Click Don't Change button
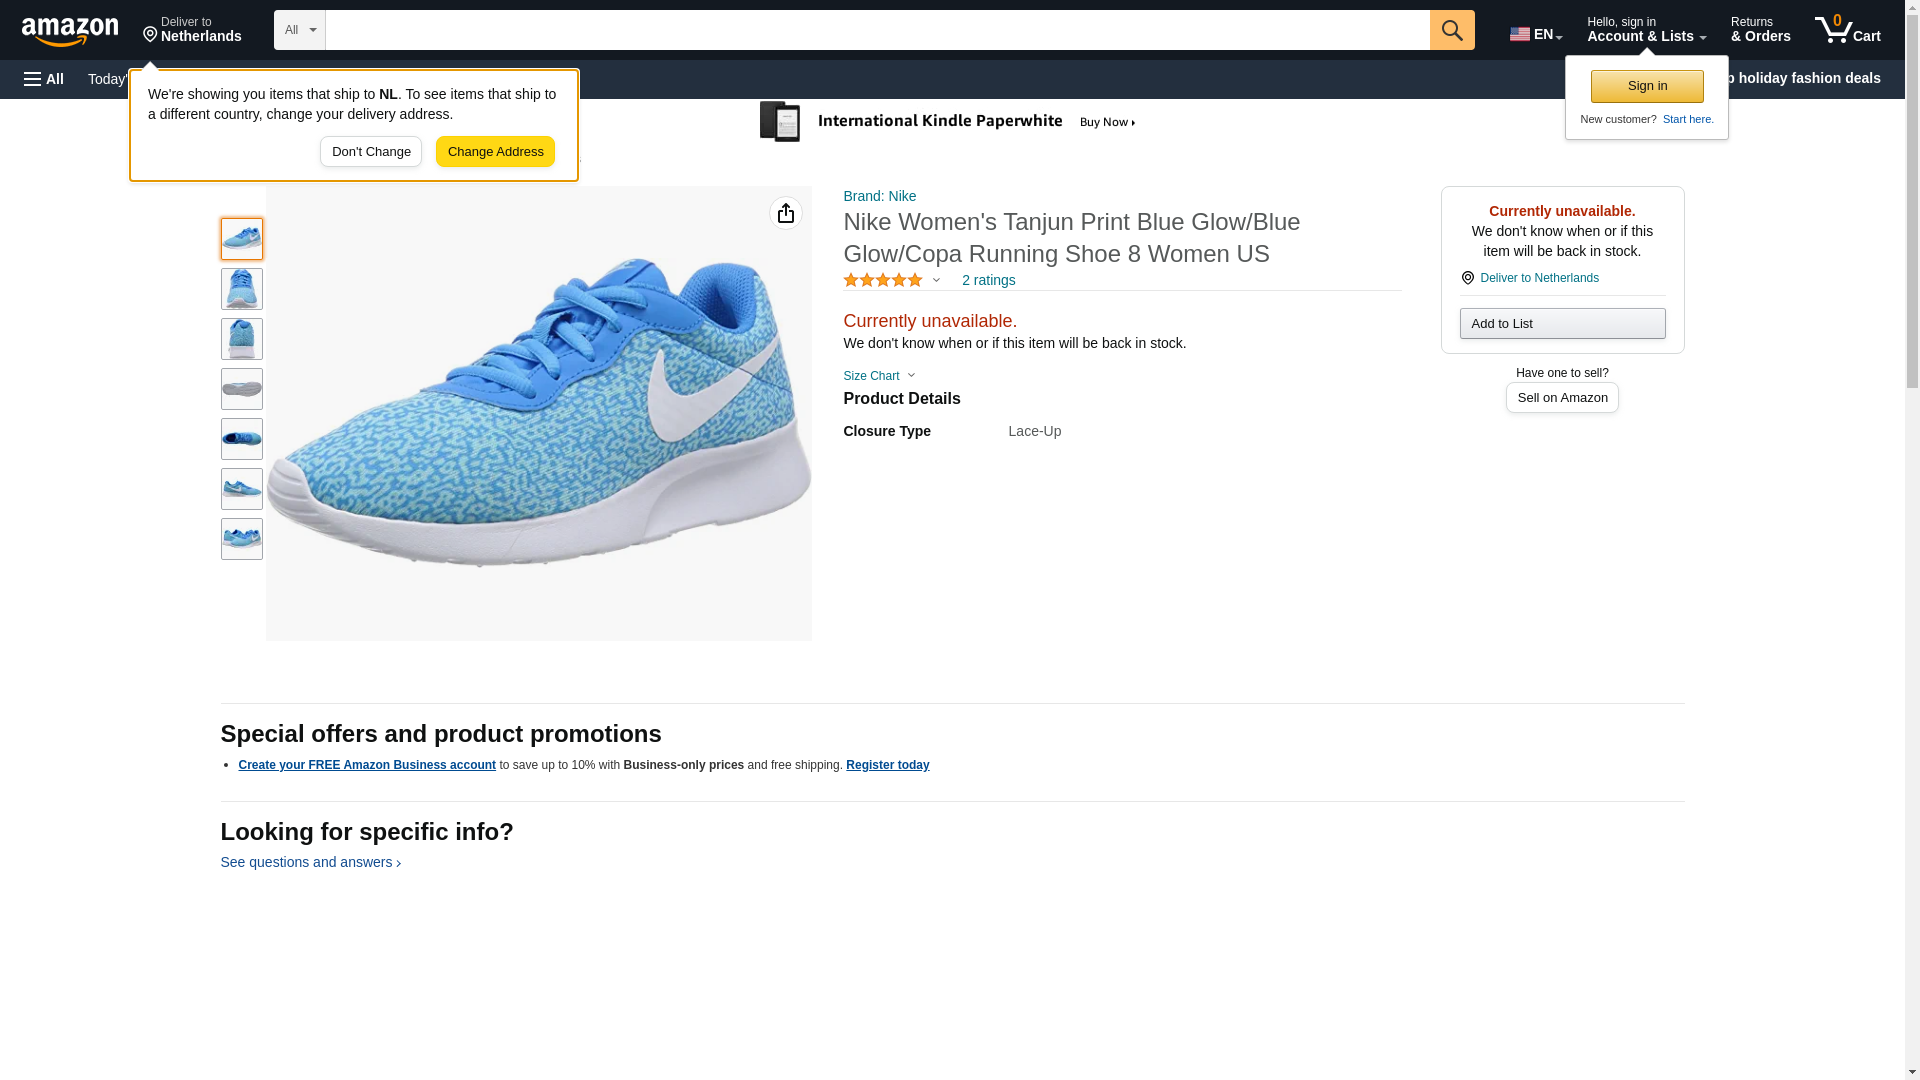1920x1080 pixels. (x=371, y=152)
